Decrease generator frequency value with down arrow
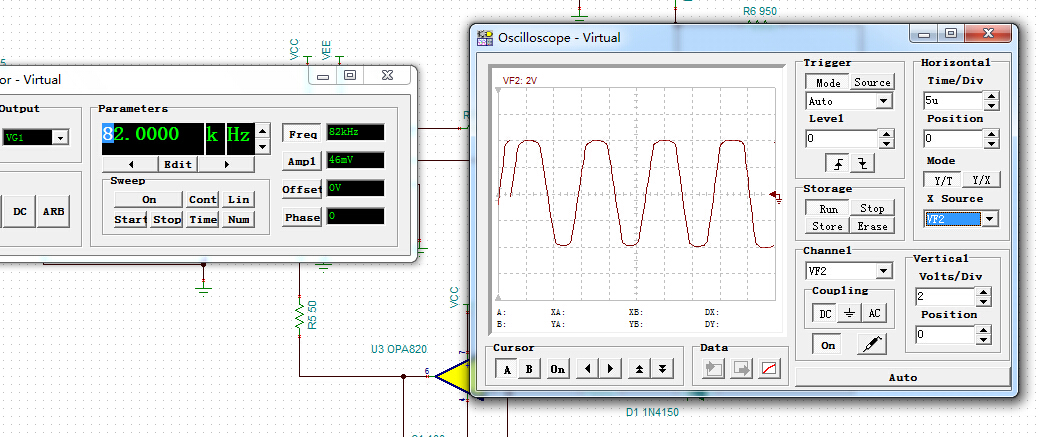The width and height of the screenshot is (1039, 437). pos(262,147)
